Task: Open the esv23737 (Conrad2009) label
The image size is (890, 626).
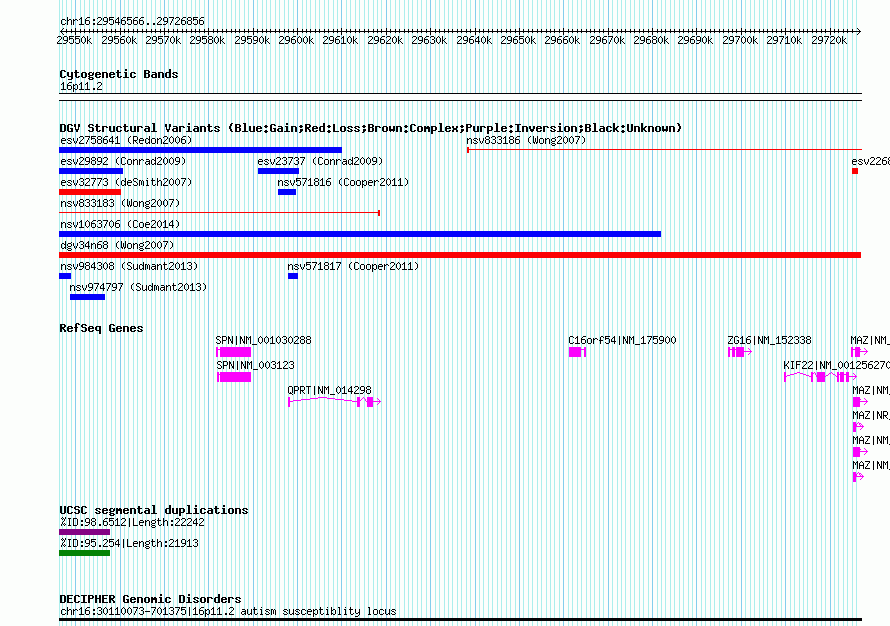Action: click(x=320, y=161)
